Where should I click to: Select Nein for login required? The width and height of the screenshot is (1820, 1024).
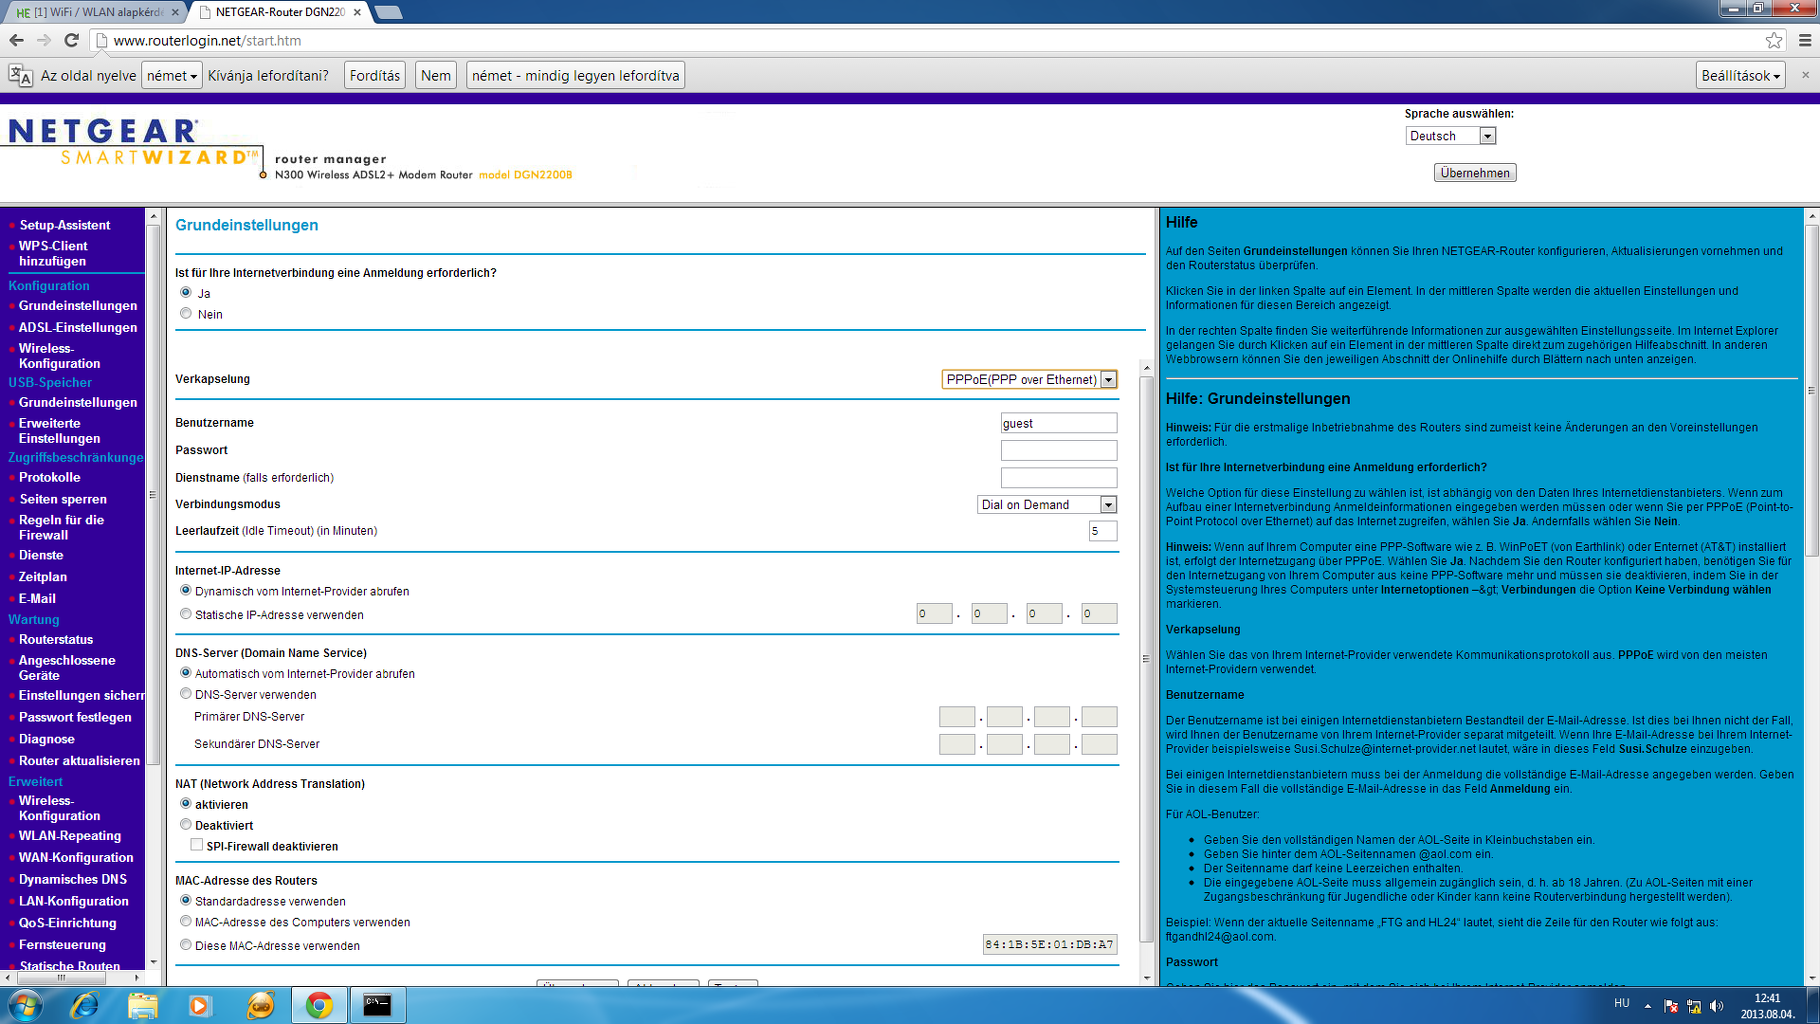(x=186, y=313)
